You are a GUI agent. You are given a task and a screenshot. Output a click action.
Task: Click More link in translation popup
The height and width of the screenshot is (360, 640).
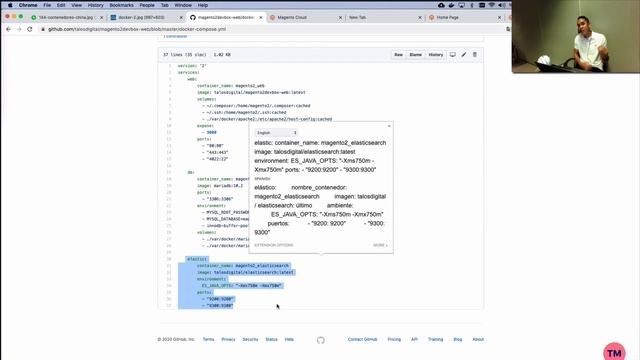tap(380, 245)
